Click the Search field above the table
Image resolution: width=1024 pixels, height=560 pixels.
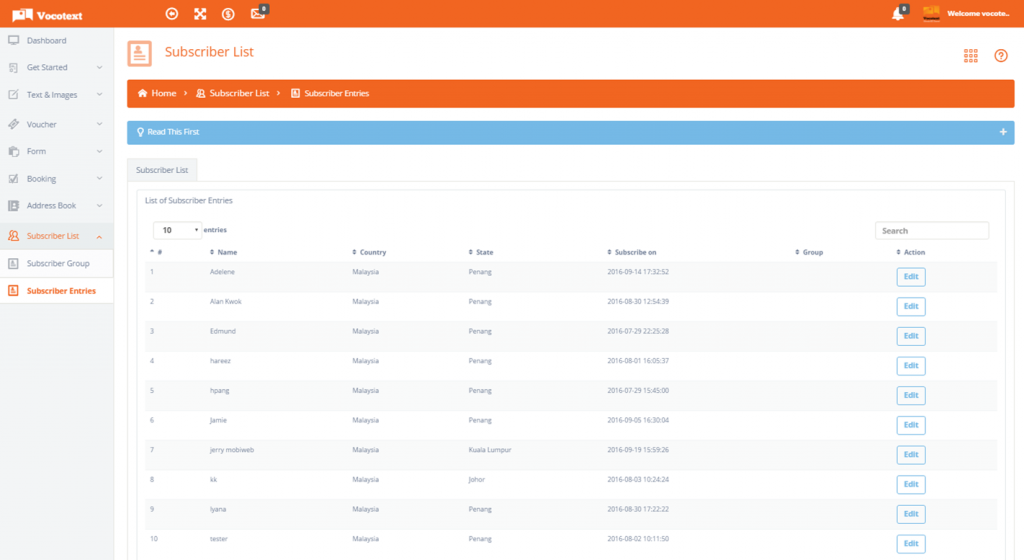coord(931,230)
